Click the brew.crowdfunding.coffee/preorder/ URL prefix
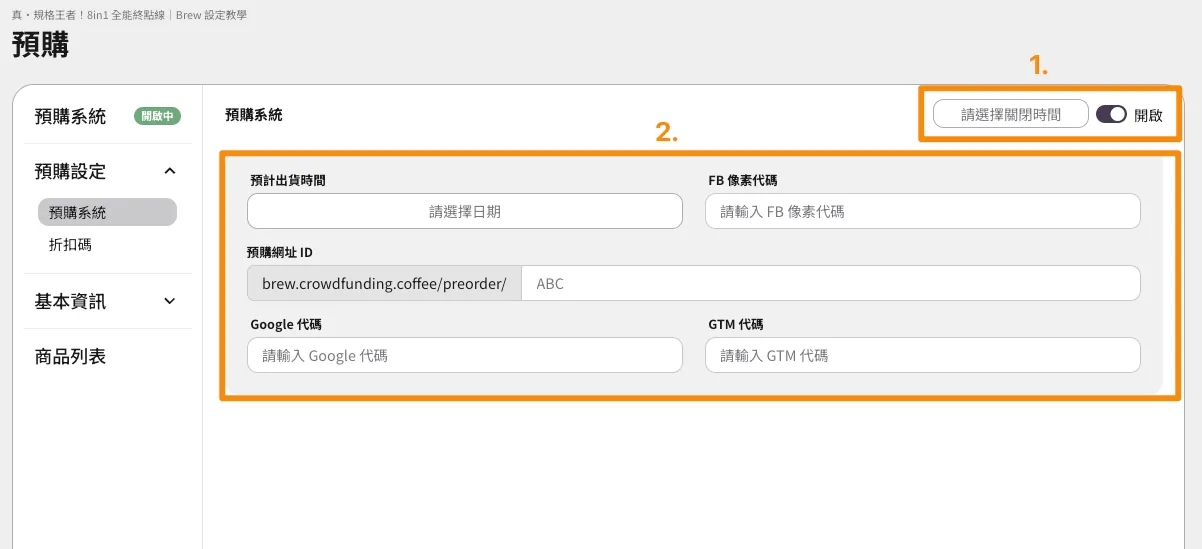 384,283
